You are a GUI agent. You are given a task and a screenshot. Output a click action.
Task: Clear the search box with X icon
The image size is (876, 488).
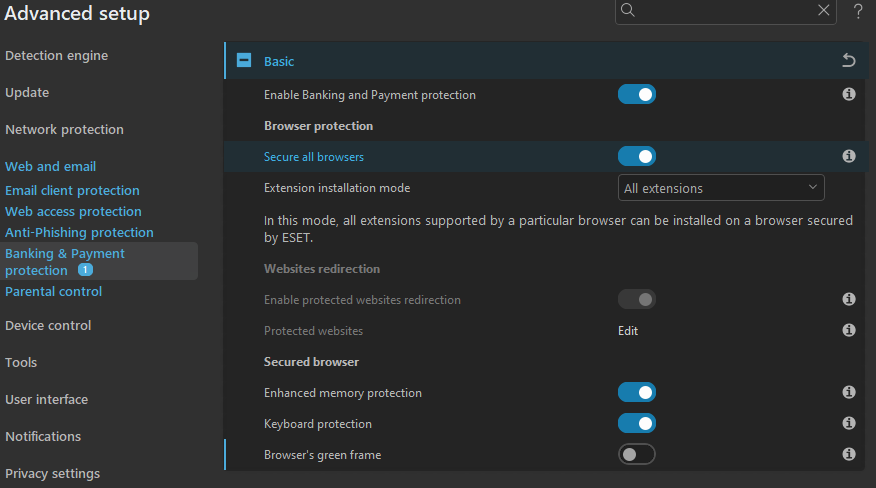(824, 10)
